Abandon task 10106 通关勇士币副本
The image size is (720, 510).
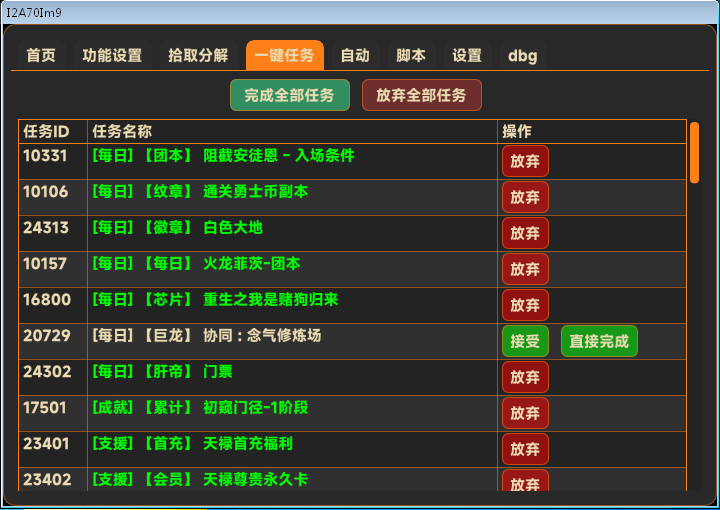click(525, 197)
